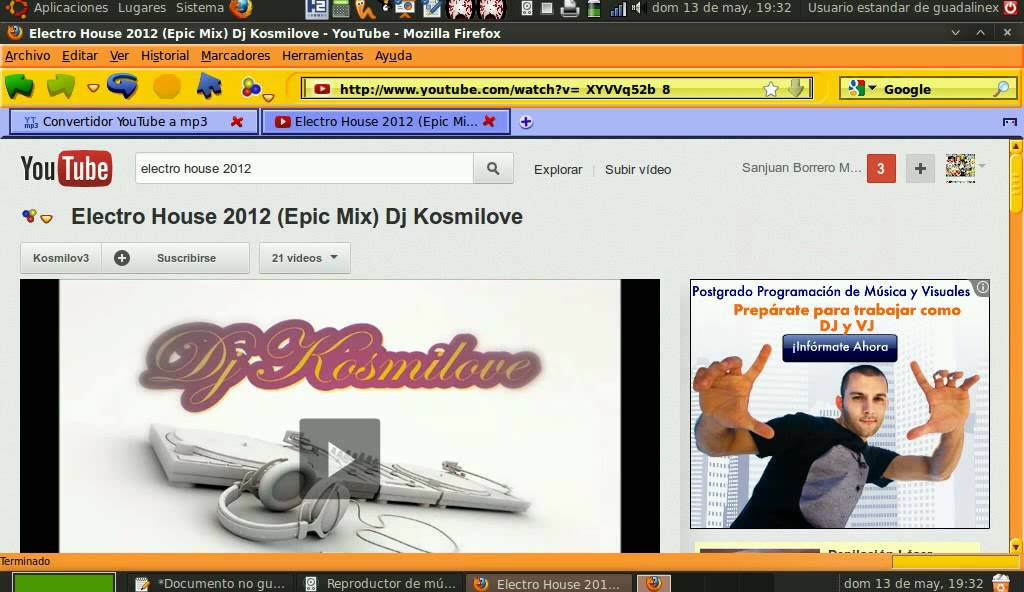Screen dimensions: 1024x592
Task: Open the Herramientas menu
Action: coord(322,56)
